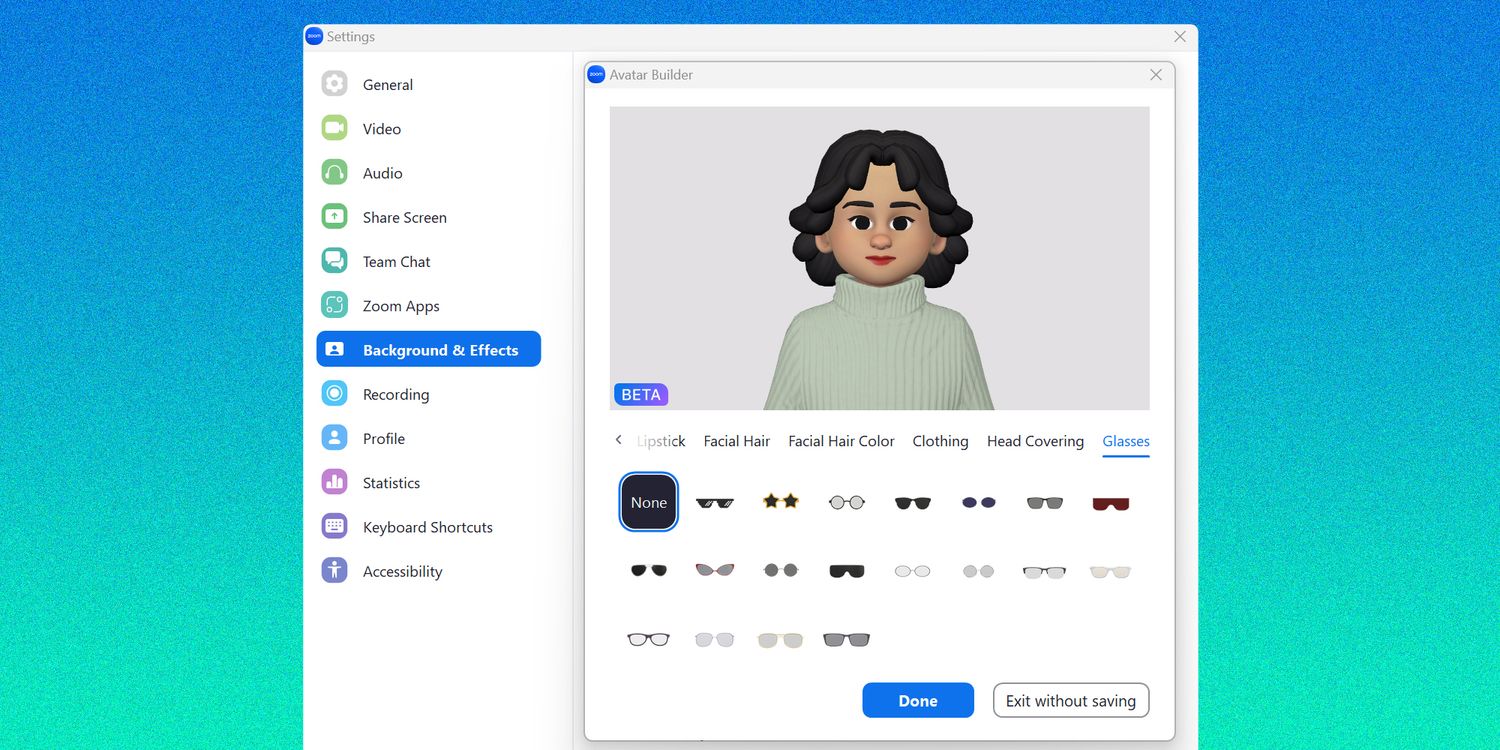Open the Share Screen section
Image resolution: width=1500 pixels, height=750 pixels.
(x=404, y=217)
